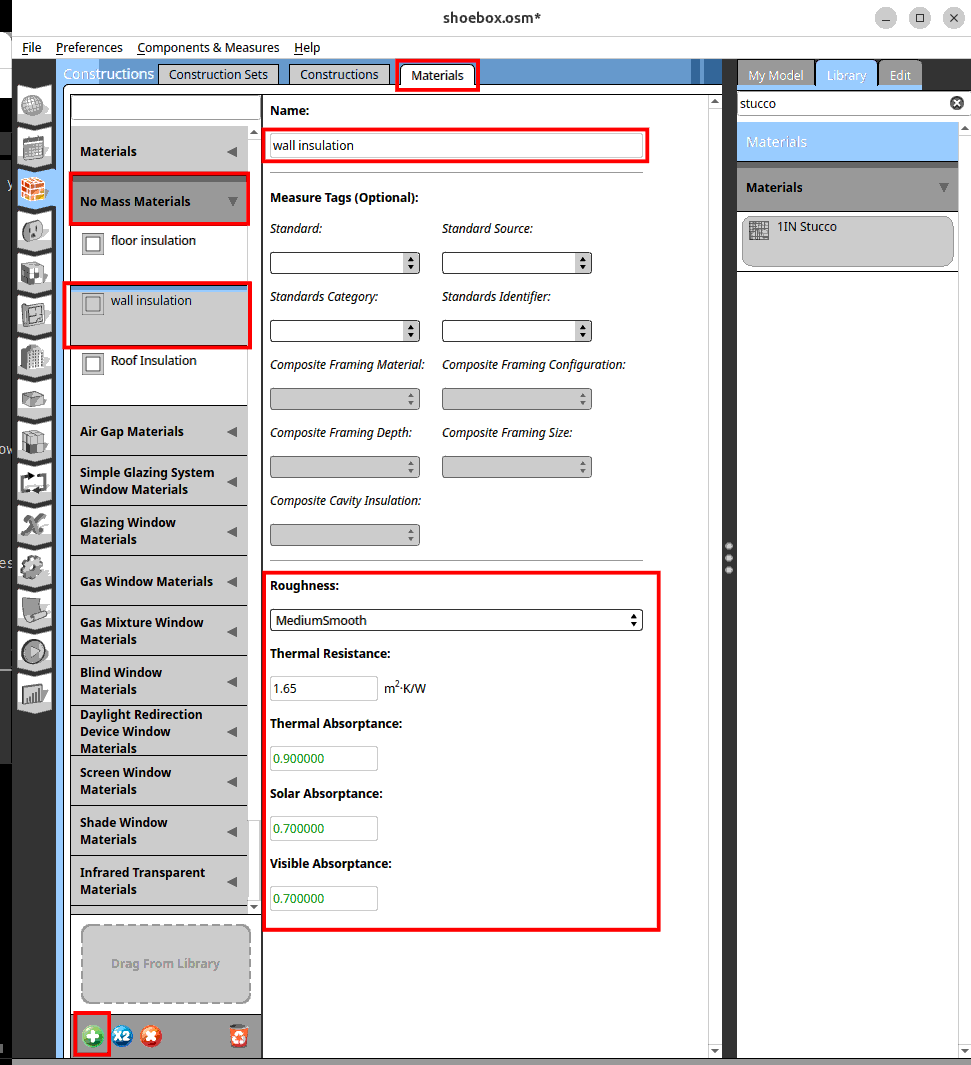The height and width of the screenshot is (1065, 971).
Task: Check the floor insulation checkbox
Action: [93, 243]
